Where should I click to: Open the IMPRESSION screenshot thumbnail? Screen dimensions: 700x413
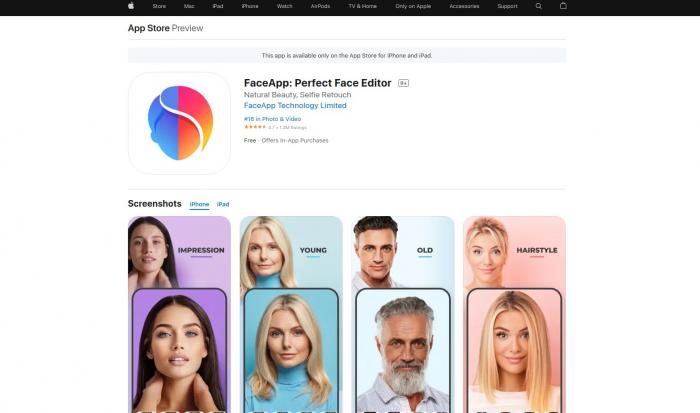[179, 314]
